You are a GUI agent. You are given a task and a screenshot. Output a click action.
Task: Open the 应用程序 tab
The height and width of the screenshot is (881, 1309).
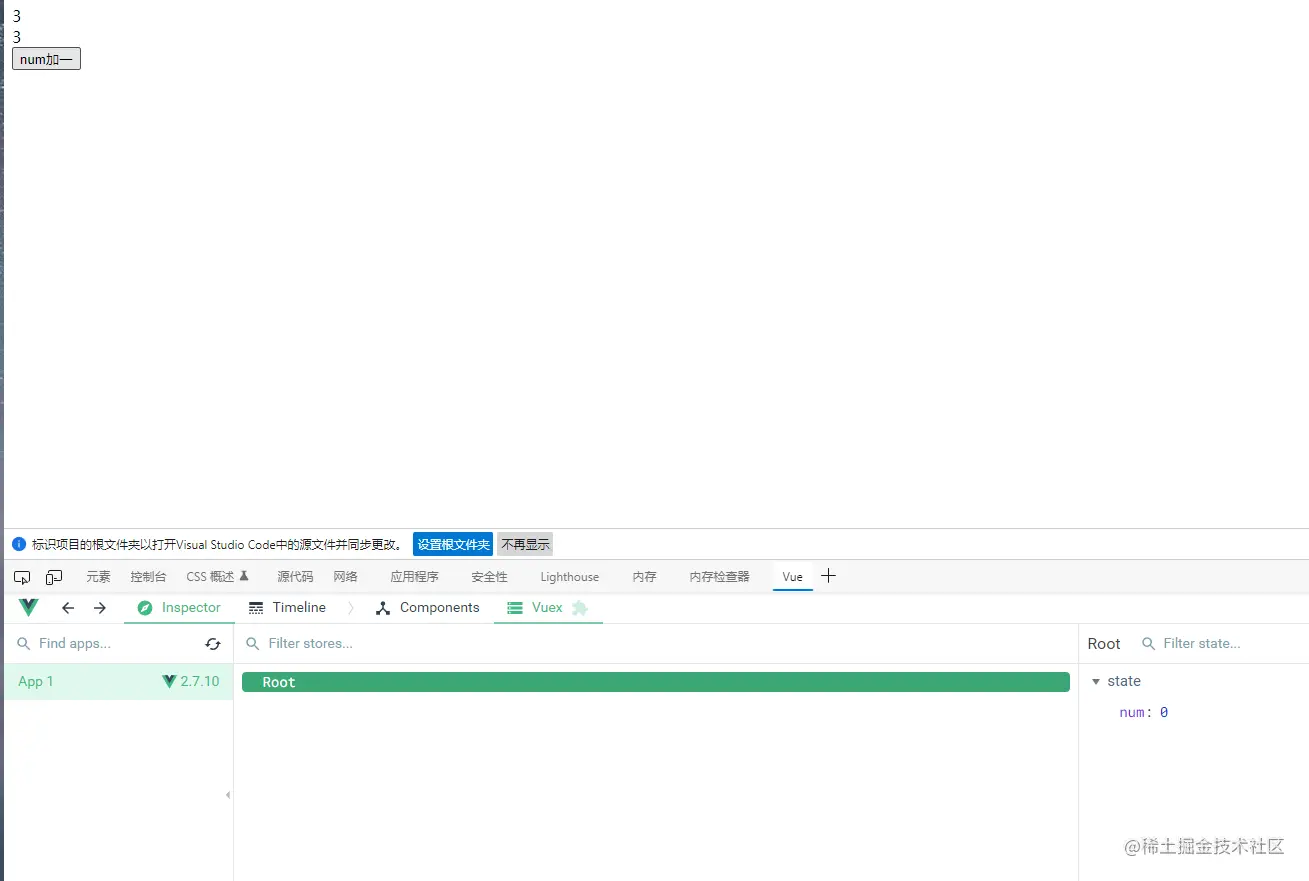tap(414, 577)
